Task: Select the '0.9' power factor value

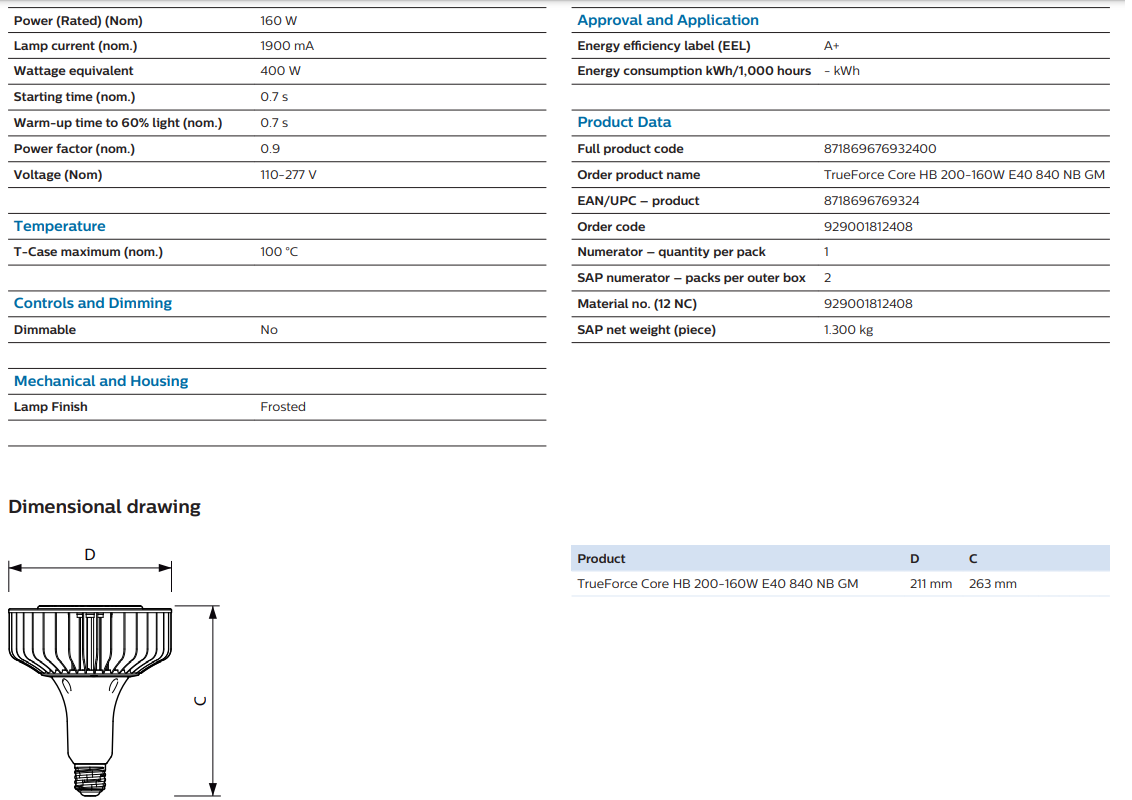Action: pyautogui.click(x=270, y=149)
